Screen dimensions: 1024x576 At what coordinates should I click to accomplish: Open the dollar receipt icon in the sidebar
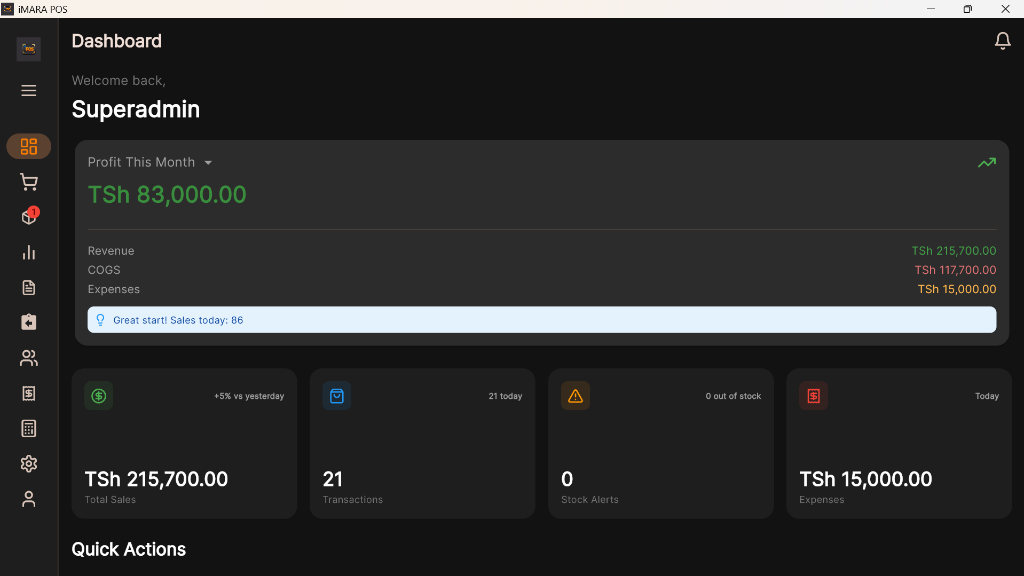point(29,393)
